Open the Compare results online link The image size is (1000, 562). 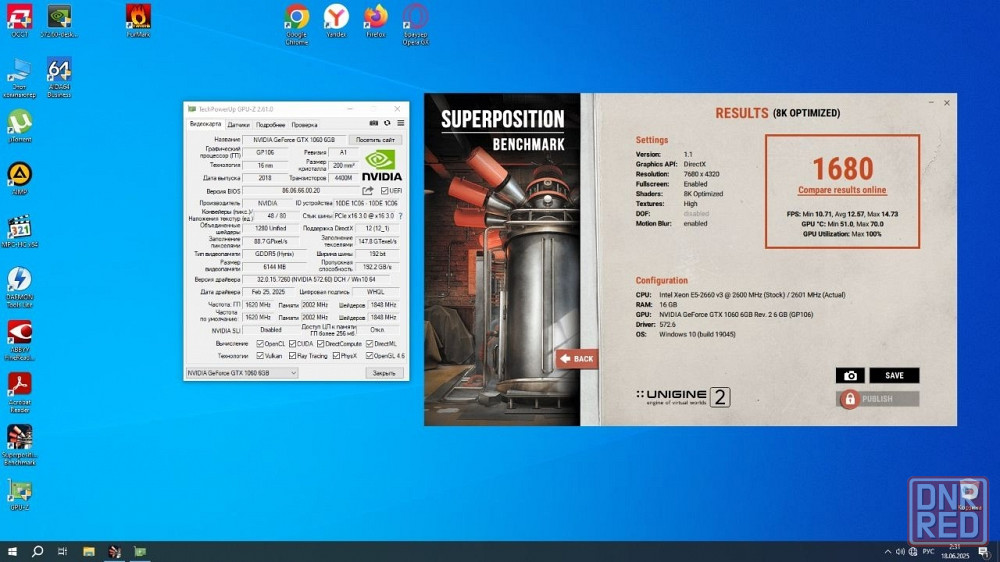[x=842, y=190]
